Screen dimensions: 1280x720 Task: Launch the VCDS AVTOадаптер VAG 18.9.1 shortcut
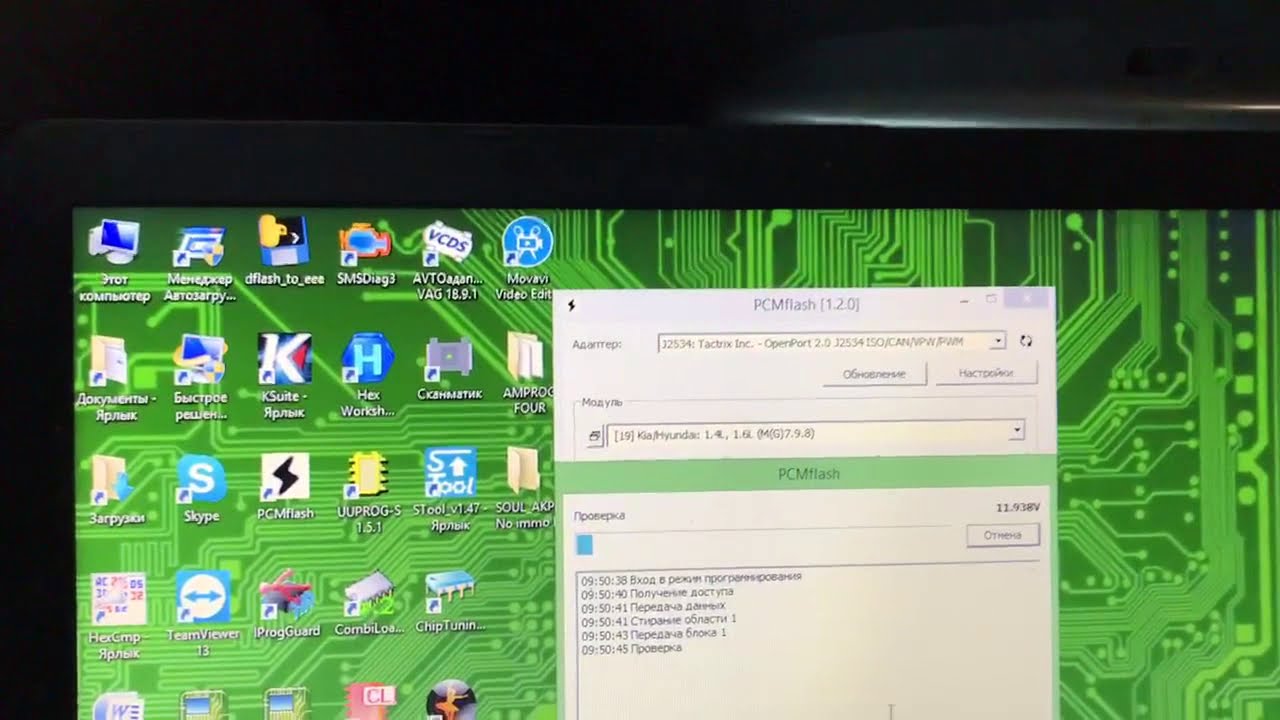pos(447,260)
